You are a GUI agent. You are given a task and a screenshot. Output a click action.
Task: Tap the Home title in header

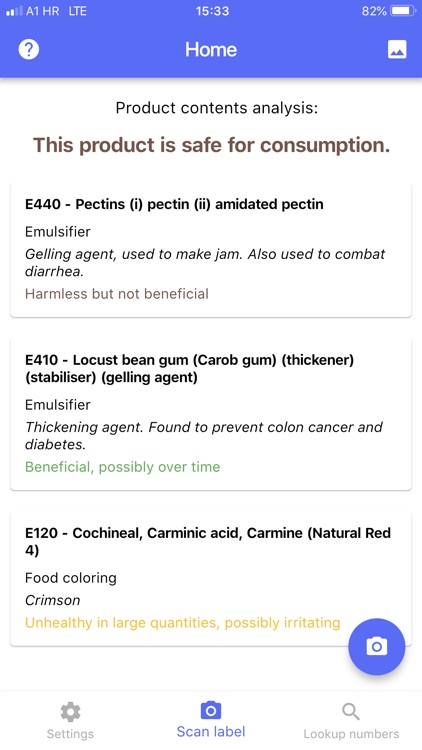[211, 49]
